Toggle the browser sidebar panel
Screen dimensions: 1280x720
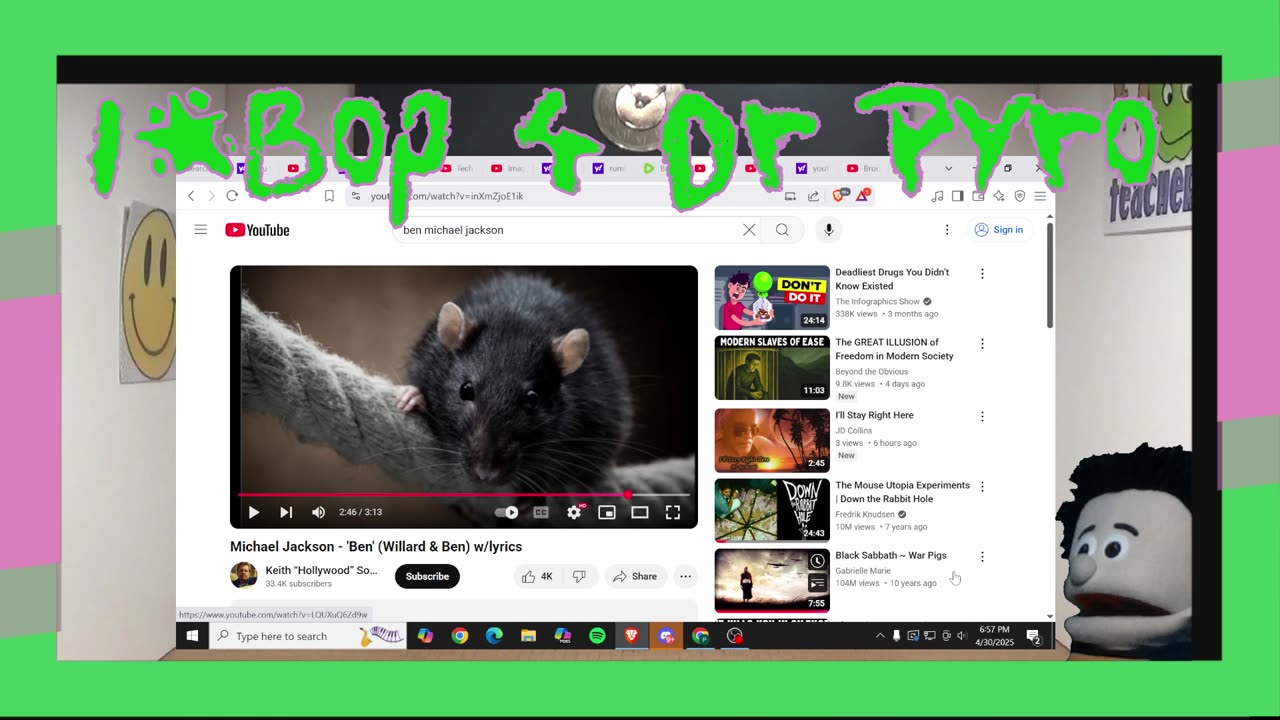(x=957, y=196)
